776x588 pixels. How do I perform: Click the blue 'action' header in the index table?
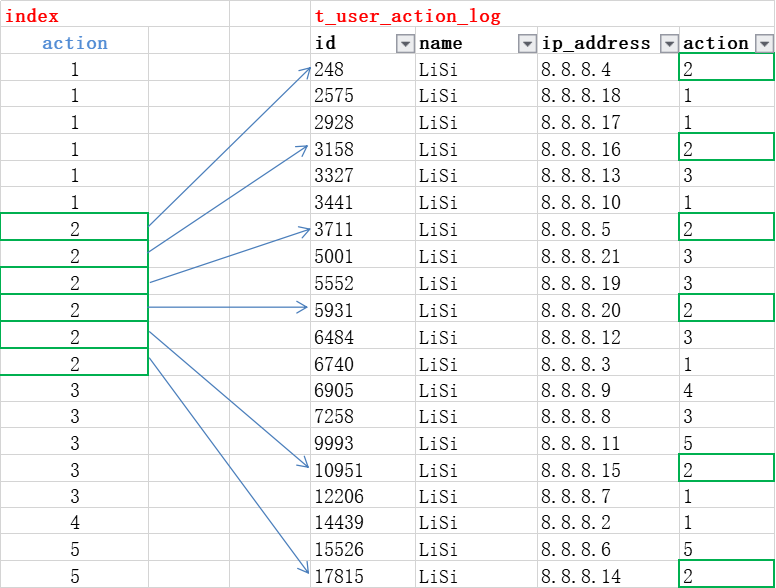click(75, 41)
